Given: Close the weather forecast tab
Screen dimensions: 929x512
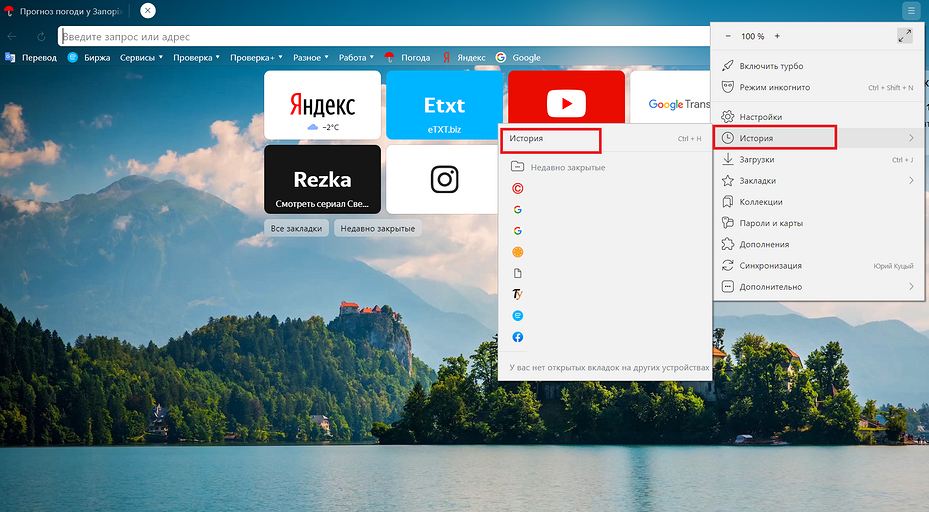Looking at the screenshot, I should pos(148,11).
